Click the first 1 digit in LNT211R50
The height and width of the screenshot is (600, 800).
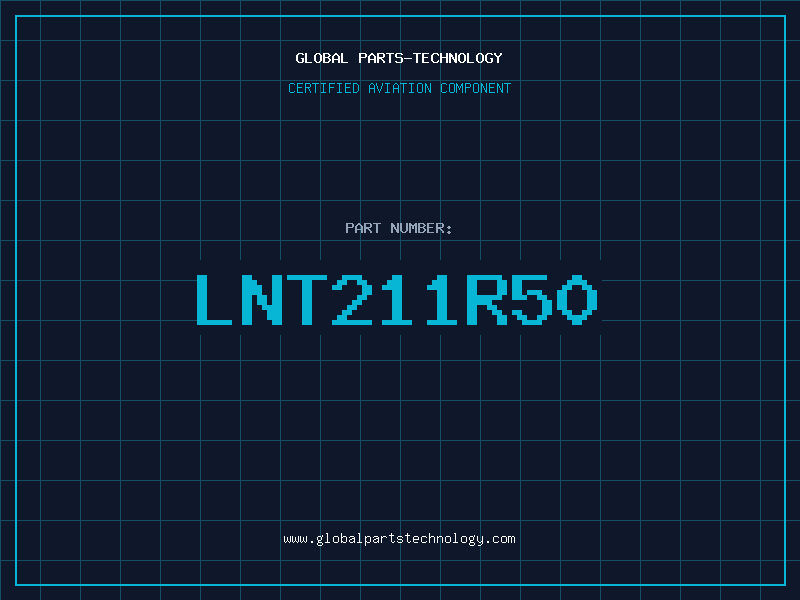coord(396,299)
